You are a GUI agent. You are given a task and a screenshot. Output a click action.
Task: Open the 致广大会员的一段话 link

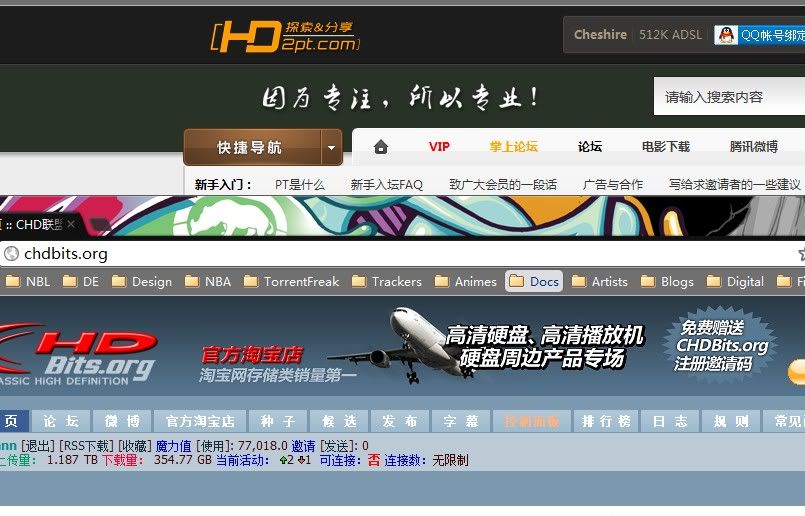coord(503,184)
